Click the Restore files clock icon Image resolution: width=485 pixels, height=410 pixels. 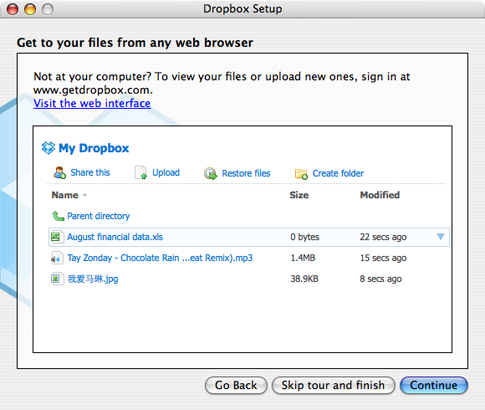tap(210, 173)
